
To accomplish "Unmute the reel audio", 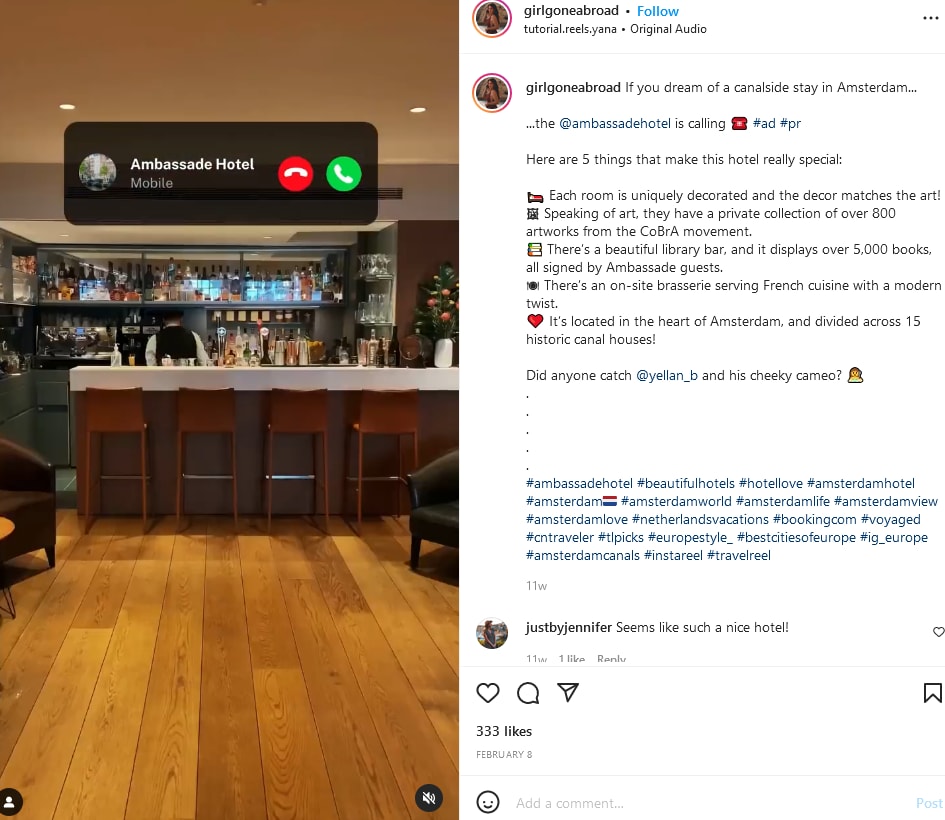I will (x=429, y=798).
